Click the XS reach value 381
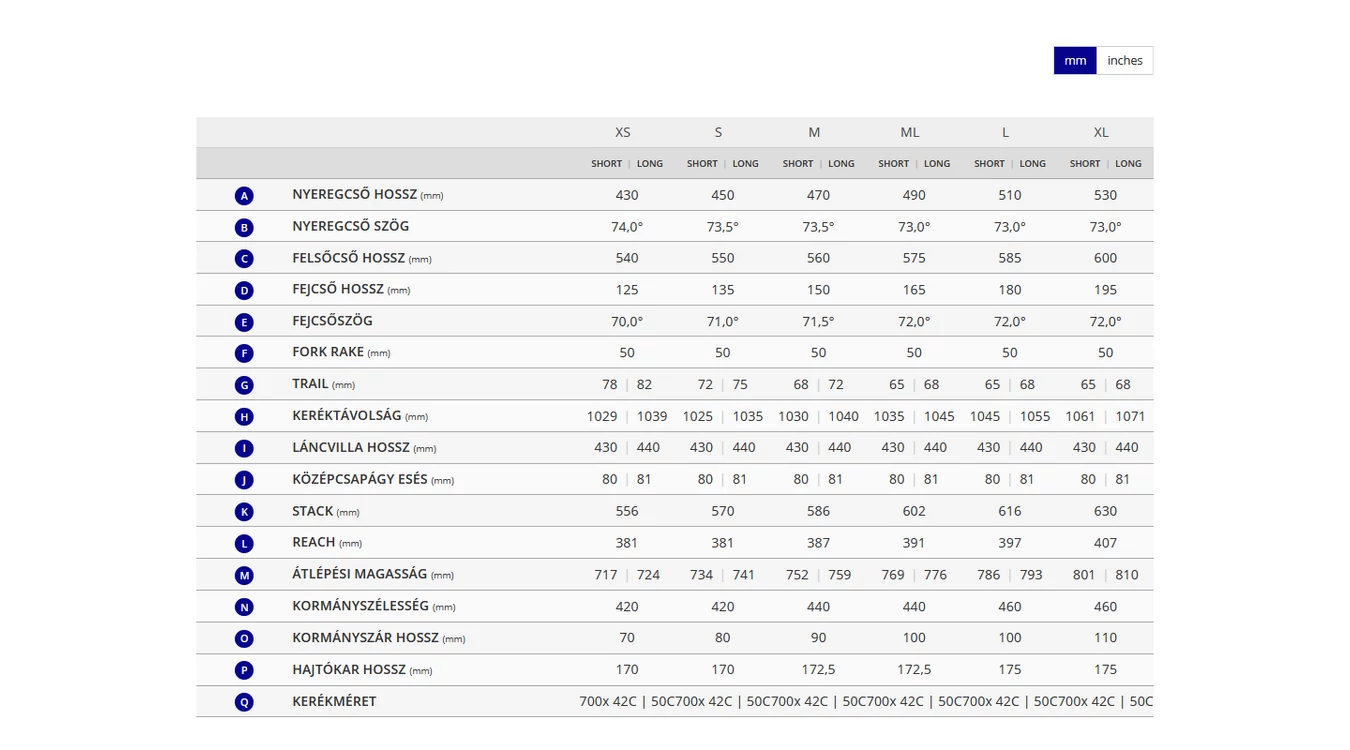 coord(627,542)
